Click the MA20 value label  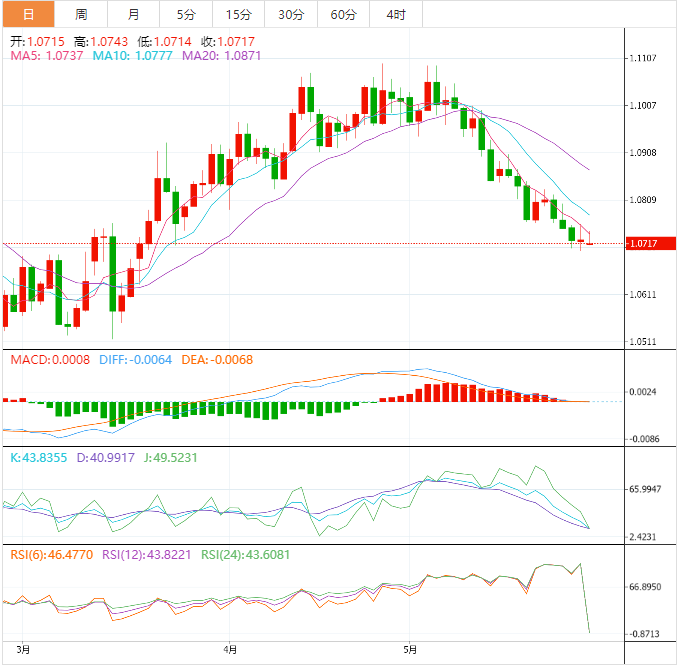[x=221, y=55]
